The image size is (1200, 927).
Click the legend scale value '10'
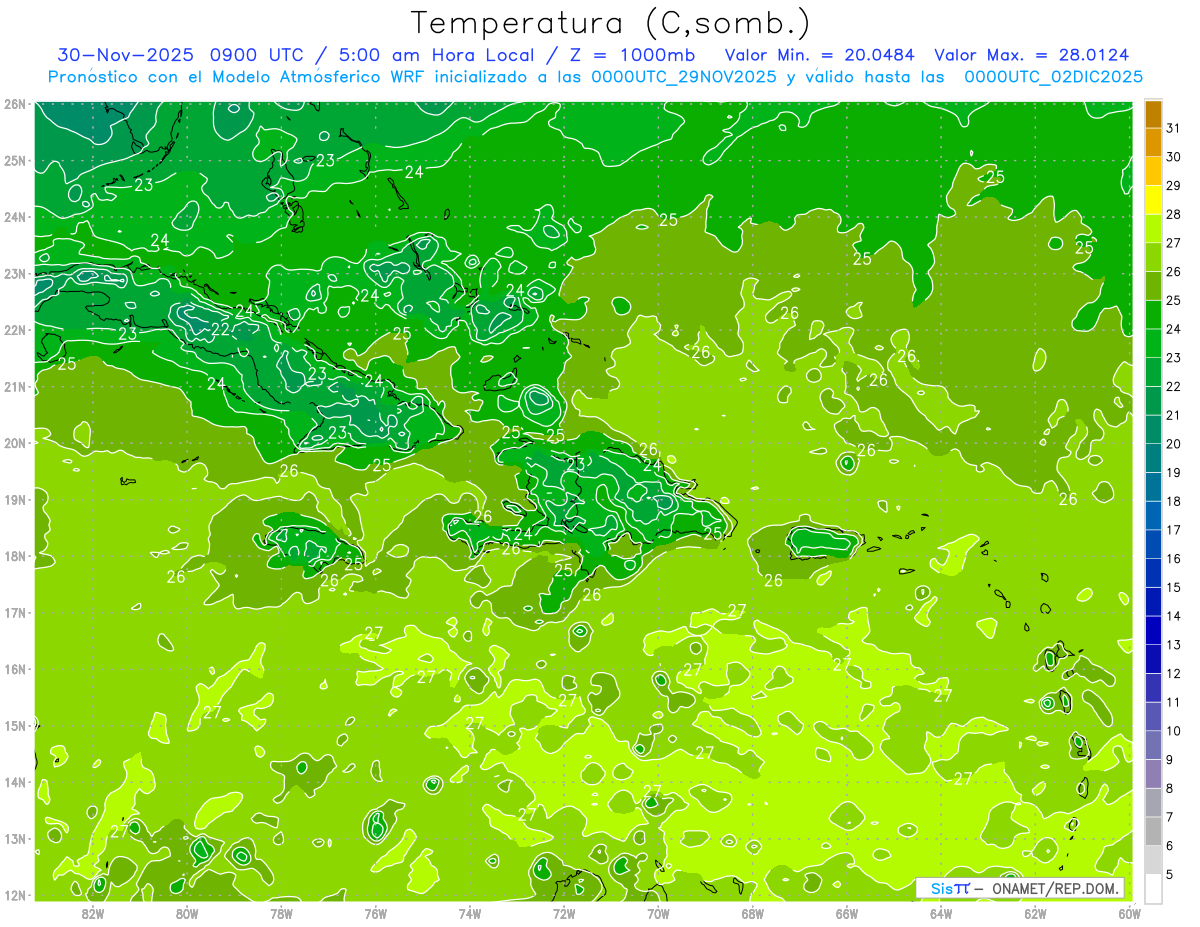pos(1173,730)
